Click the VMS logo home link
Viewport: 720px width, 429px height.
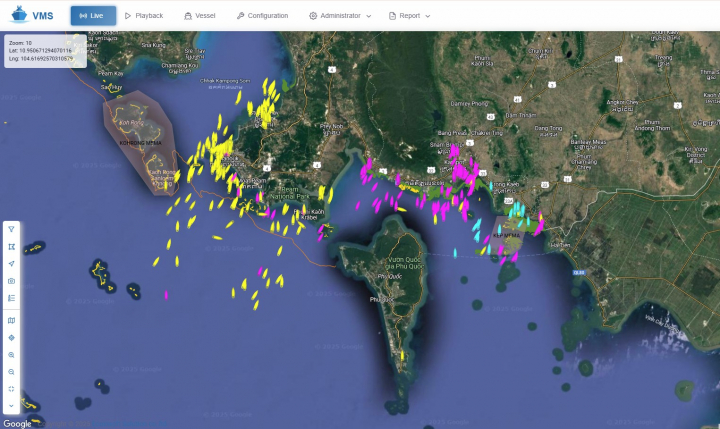[x=31, y=16]
